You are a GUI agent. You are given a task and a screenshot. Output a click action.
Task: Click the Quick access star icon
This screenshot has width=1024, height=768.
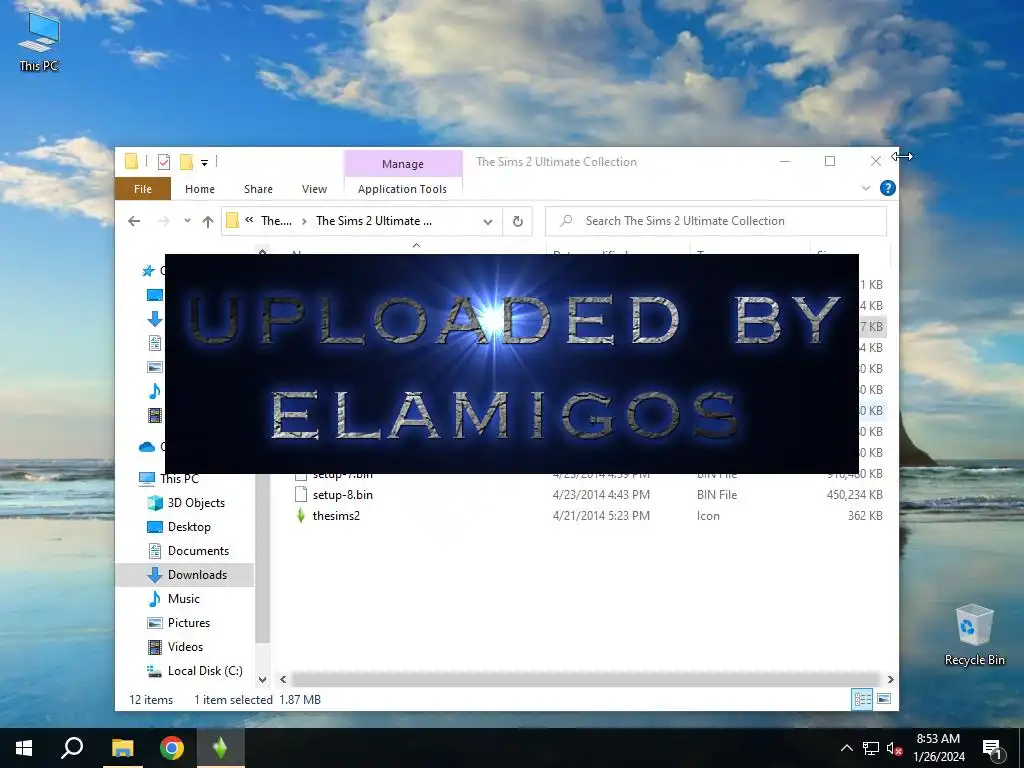coord(148,270)
